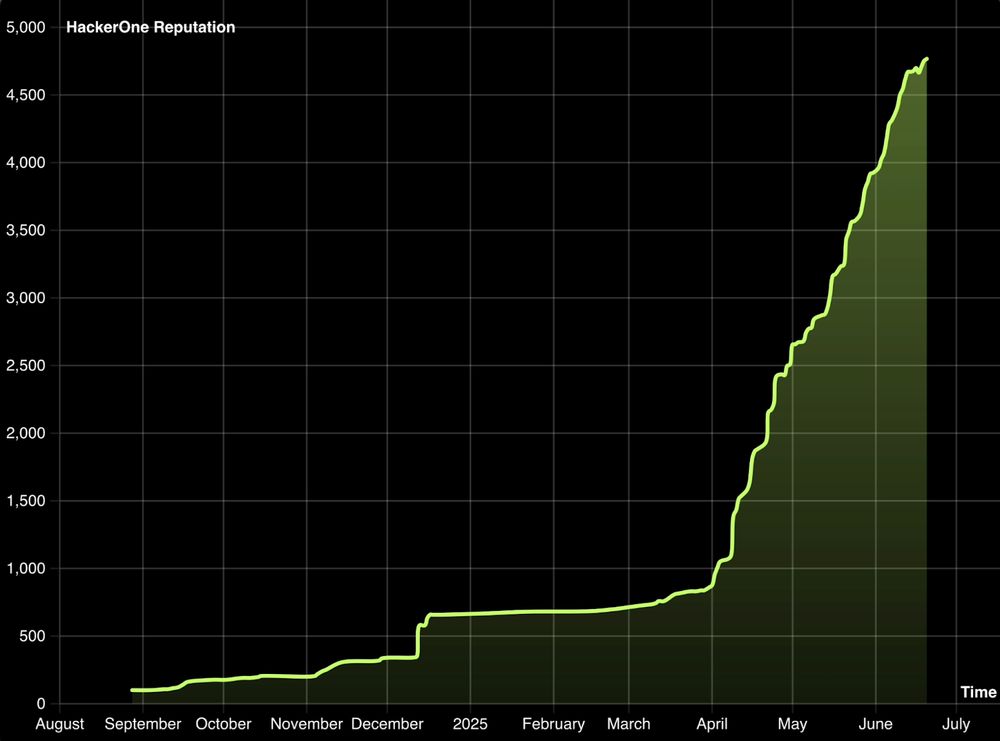
Task: Click the 5,000 y-axis label
Action: point(26,27)
